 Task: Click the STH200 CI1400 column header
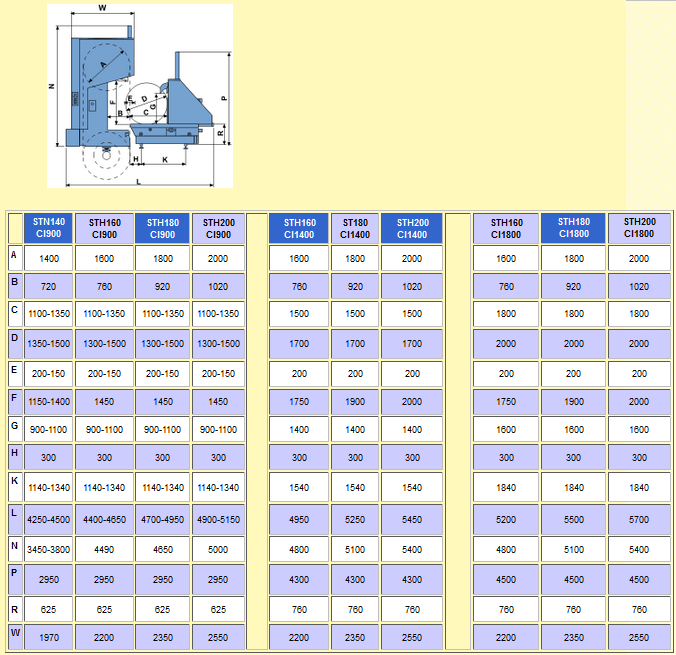[x=412, y=228]
